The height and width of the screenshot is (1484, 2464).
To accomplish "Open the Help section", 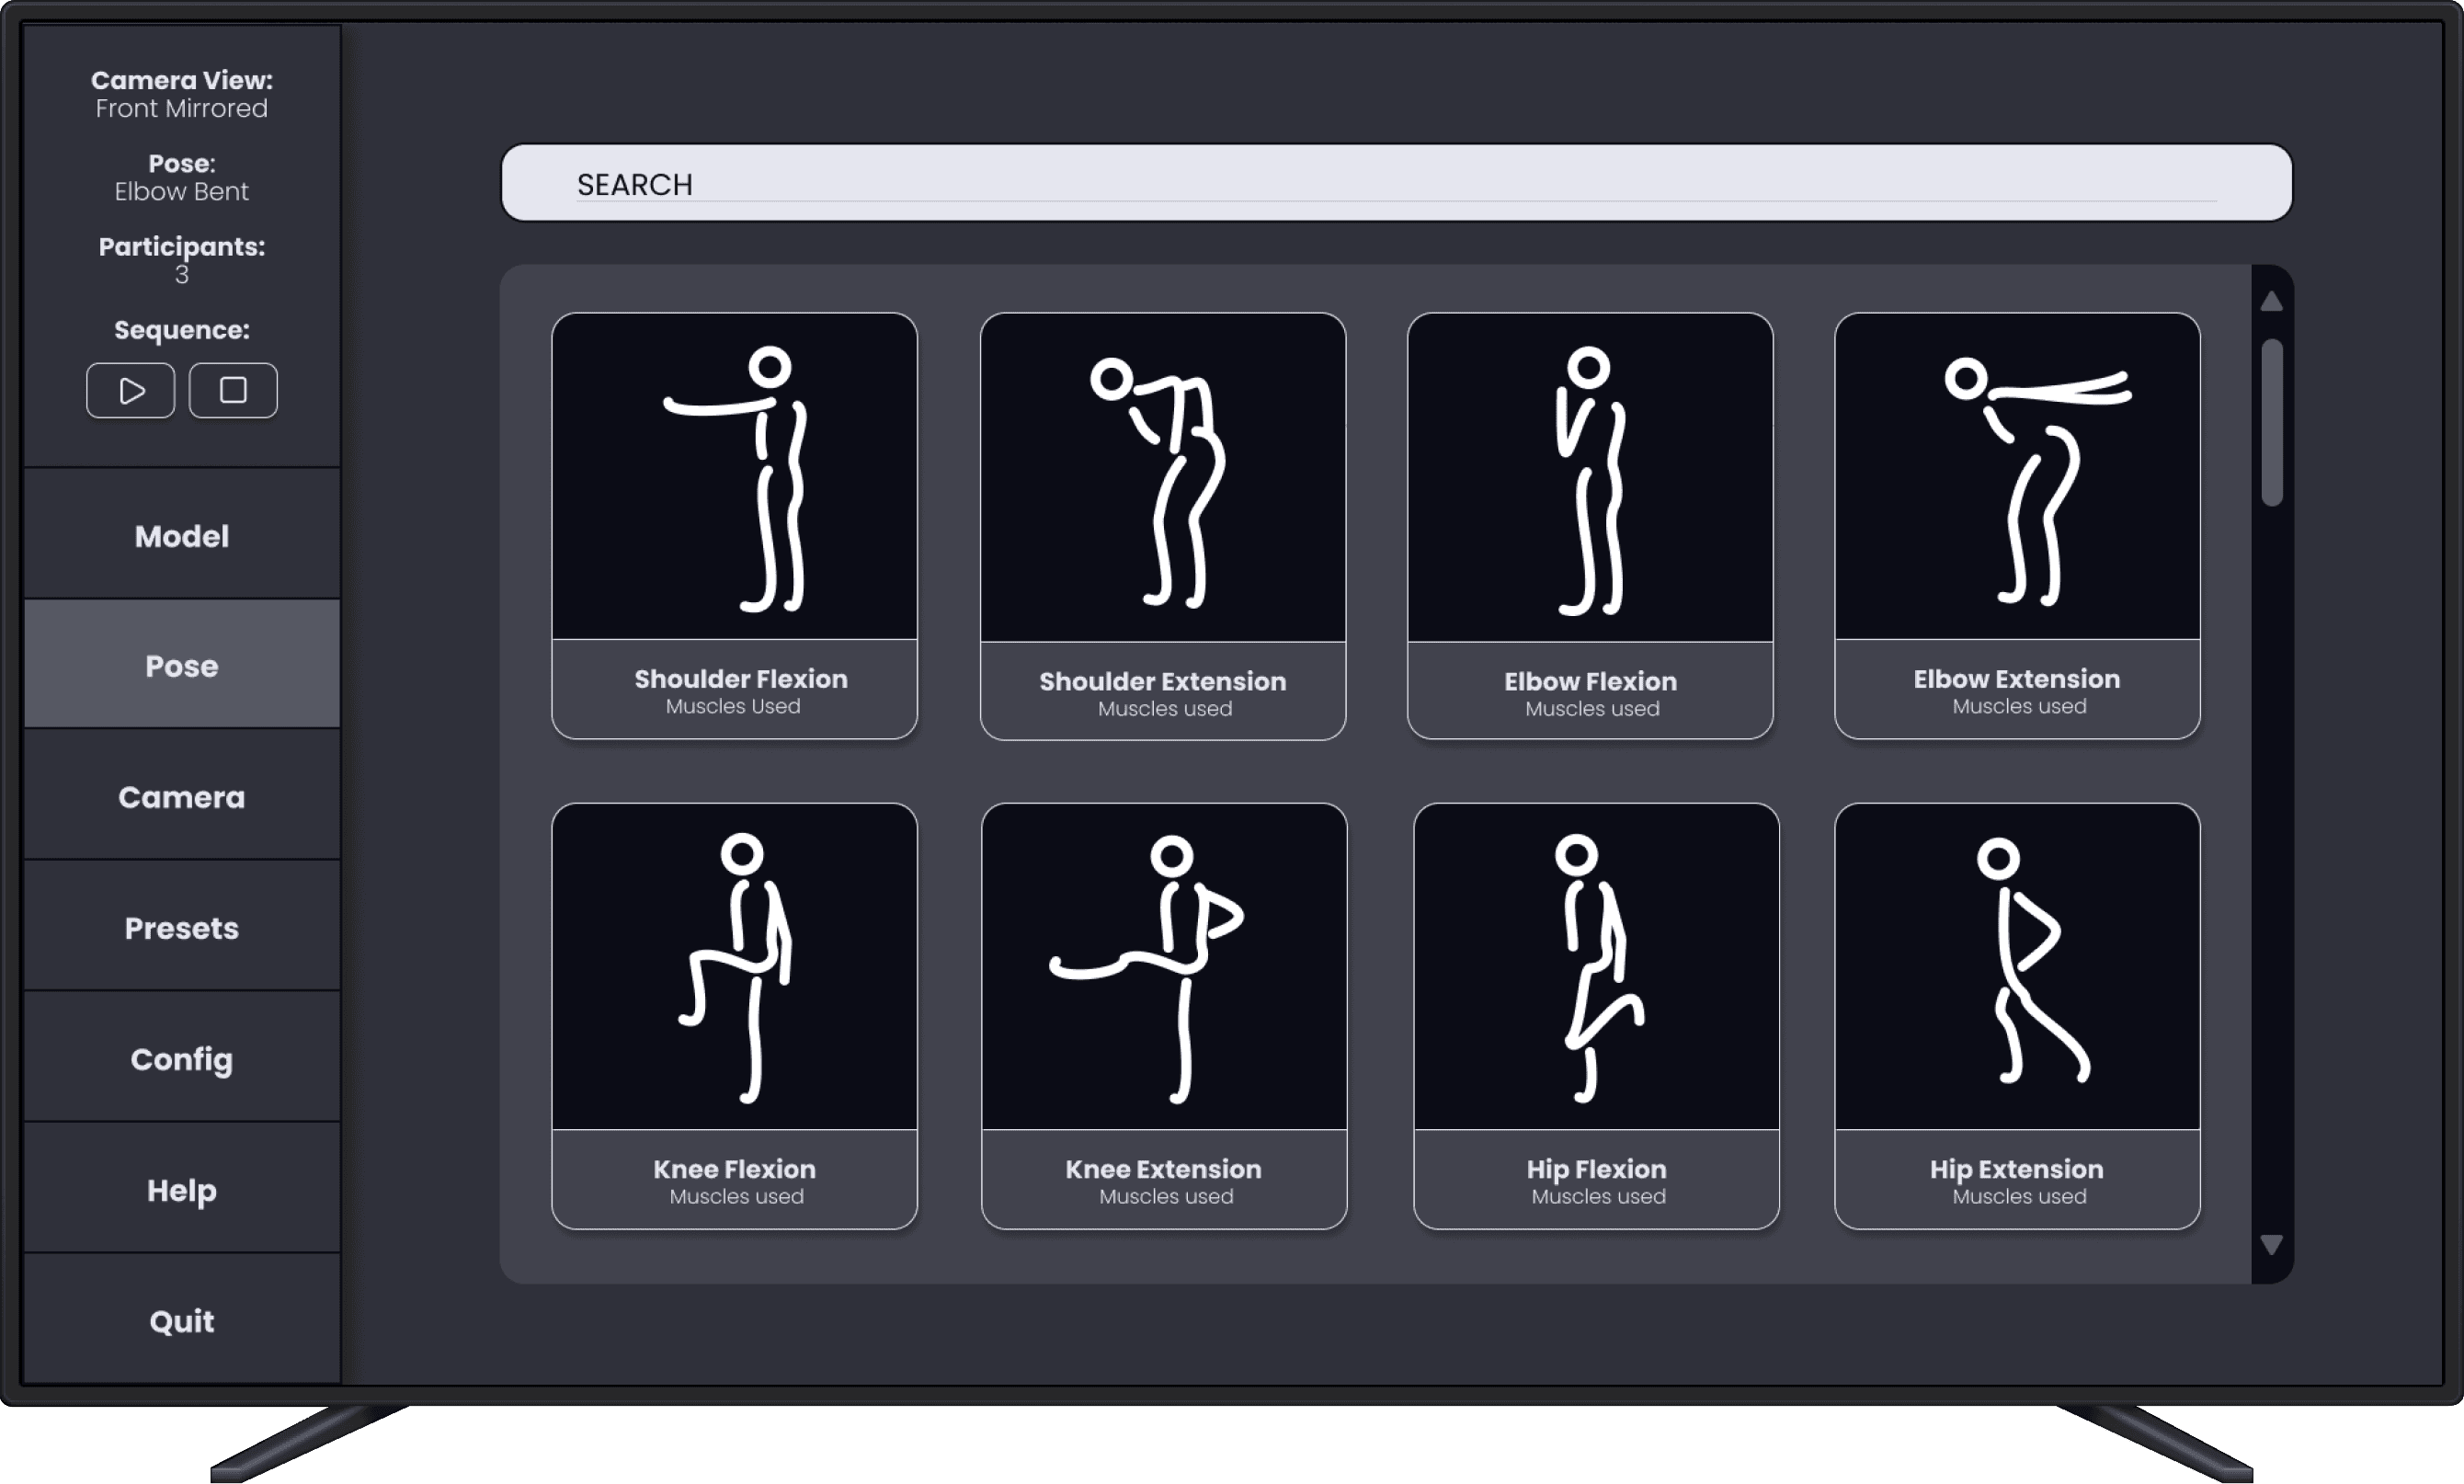I will 182,1190.
